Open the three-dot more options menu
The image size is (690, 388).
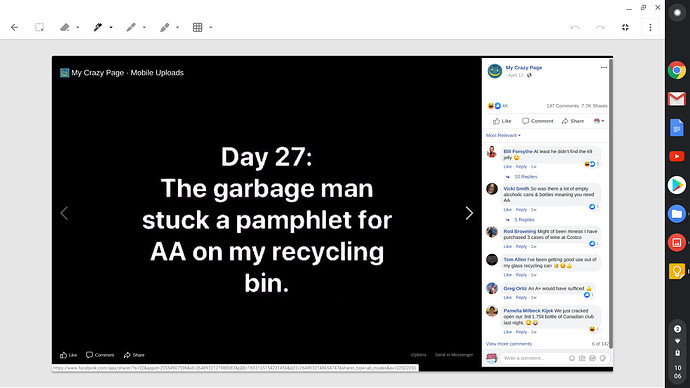650,27
